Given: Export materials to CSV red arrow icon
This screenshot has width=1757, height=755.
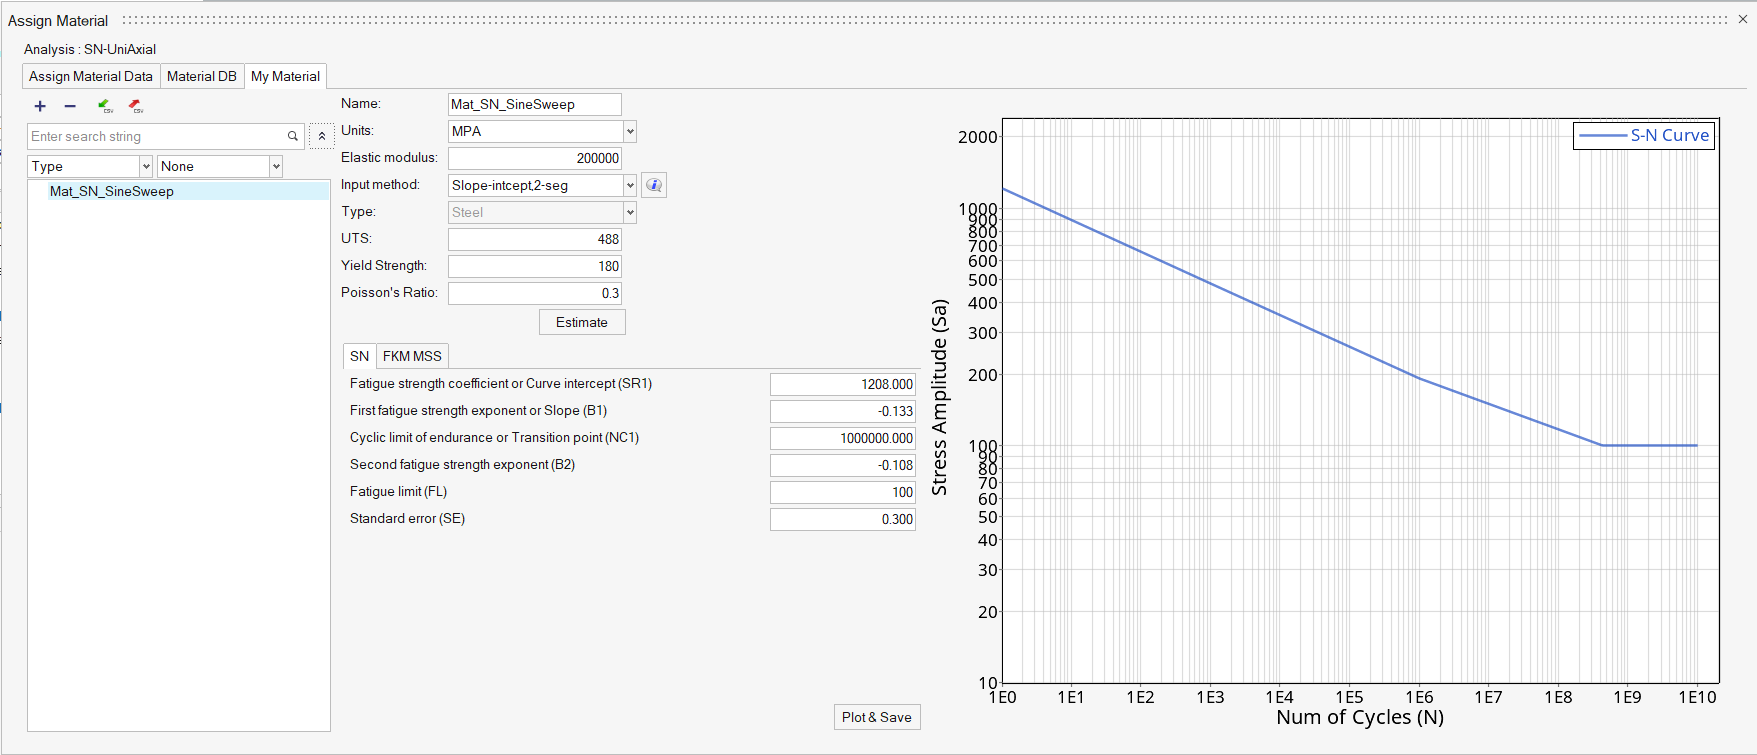Looking at the screenshot, I should [x=136, y=106].
